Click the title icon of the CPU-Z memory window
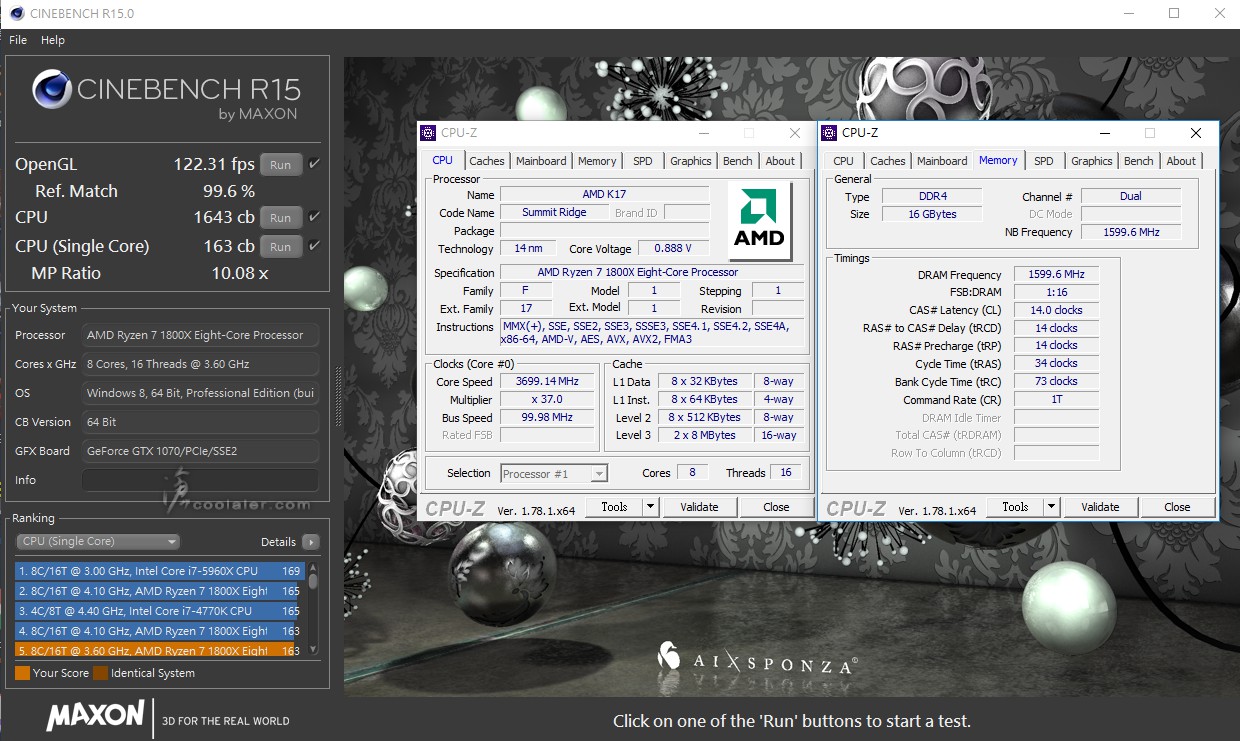Screen dimensions: 1240x741 point(829,132)
